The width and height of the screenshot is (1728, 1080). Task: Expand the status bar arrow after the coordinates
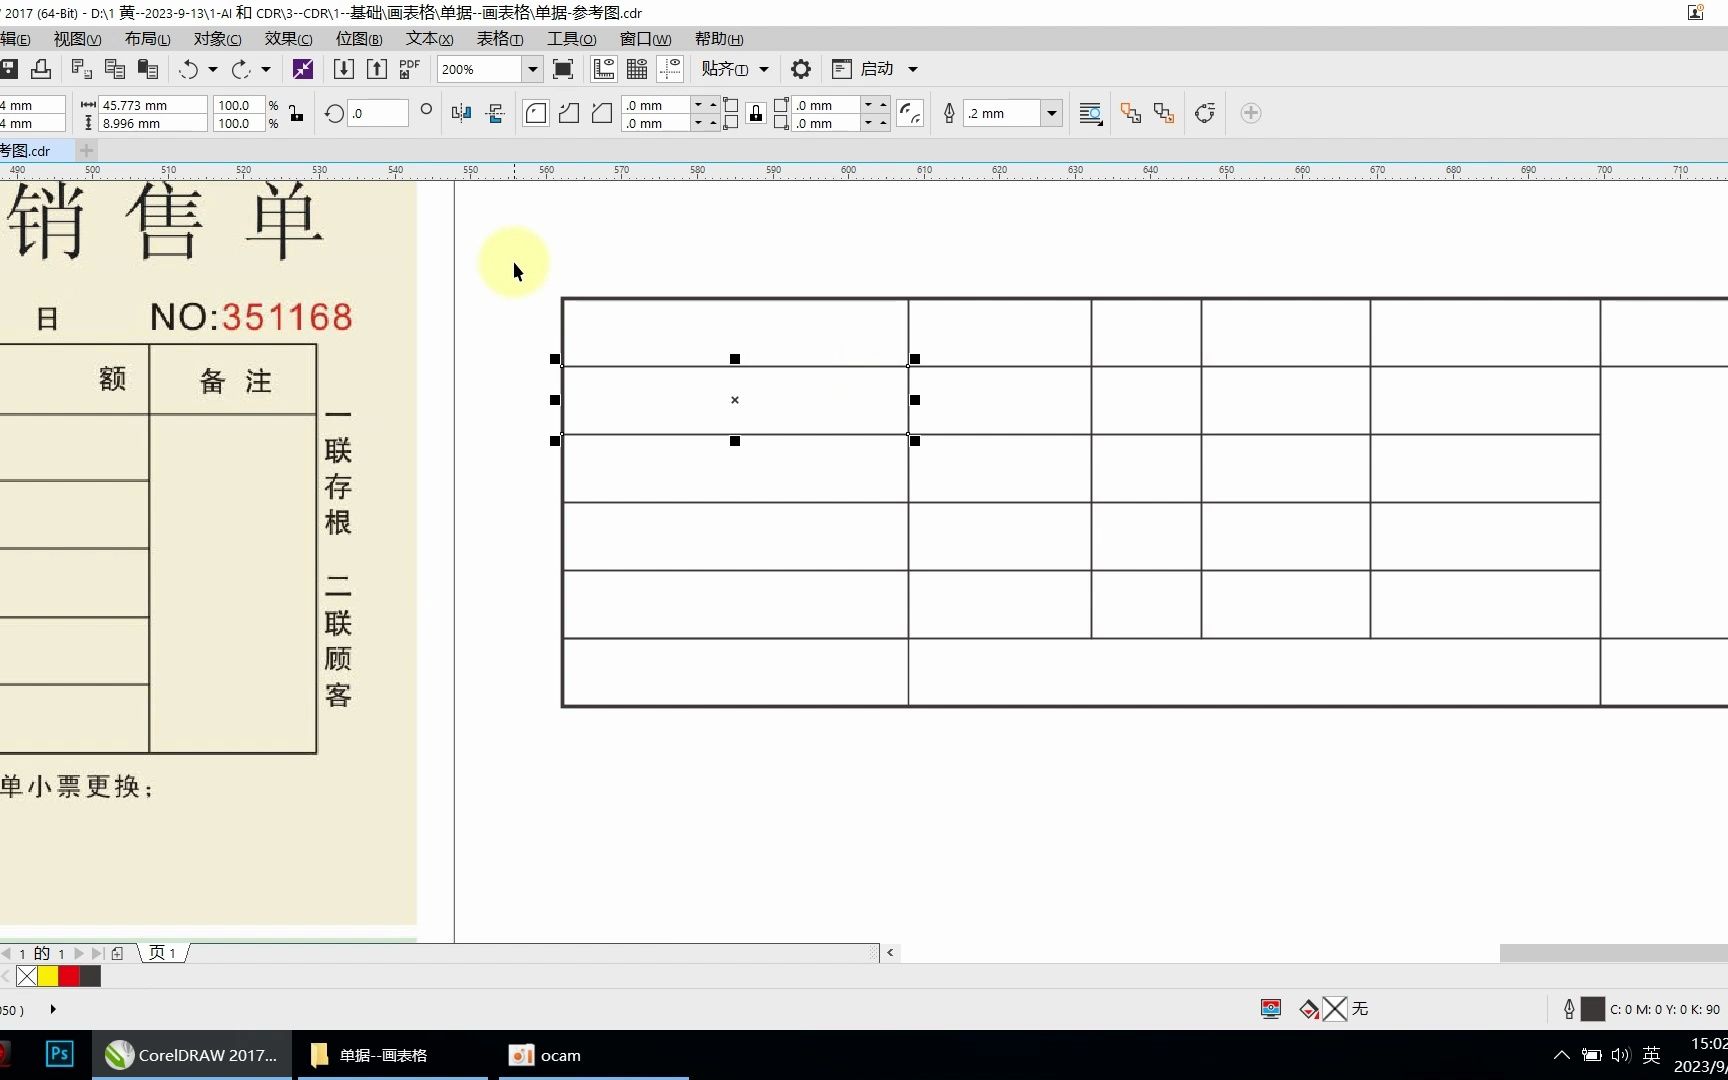coord(53,1009)
